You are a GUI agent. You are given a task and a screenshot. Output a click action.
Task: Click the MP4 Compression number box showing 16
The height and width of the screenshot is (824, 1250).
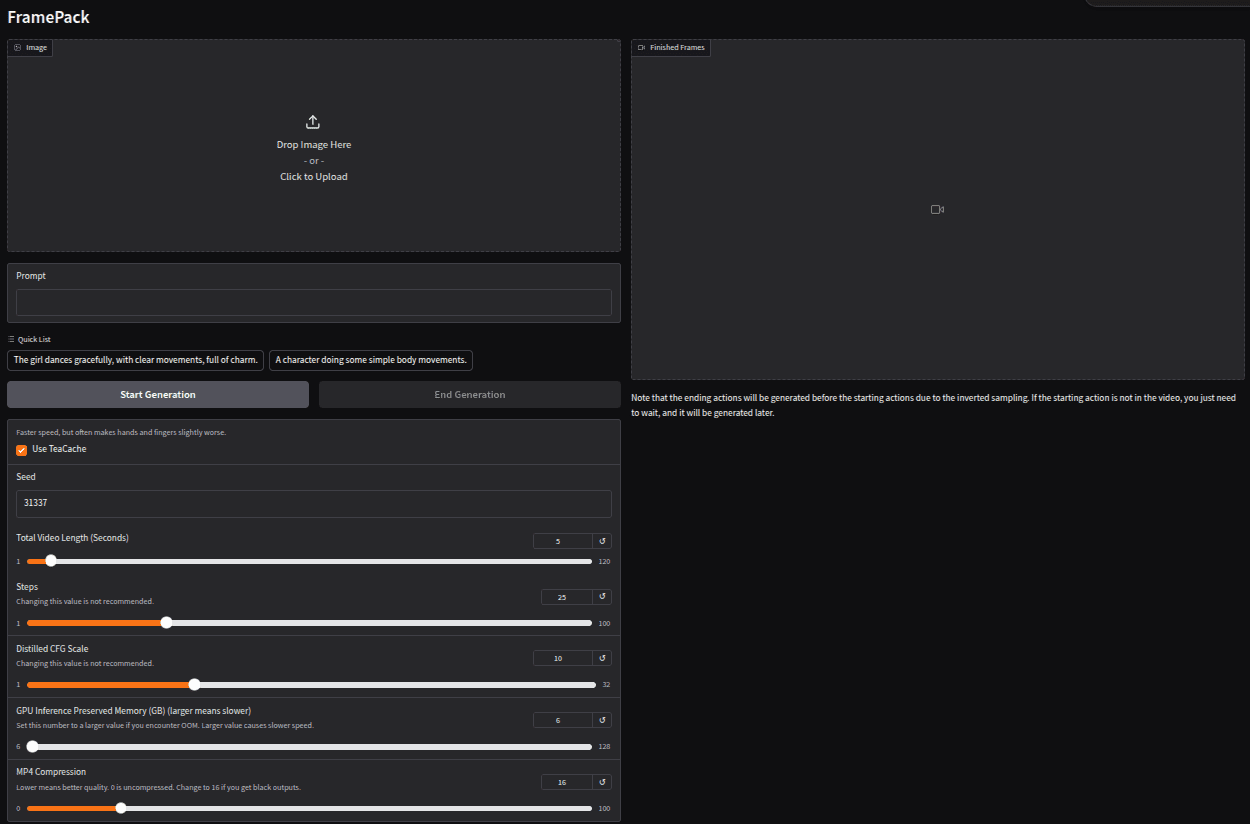(x=567, y=782)
